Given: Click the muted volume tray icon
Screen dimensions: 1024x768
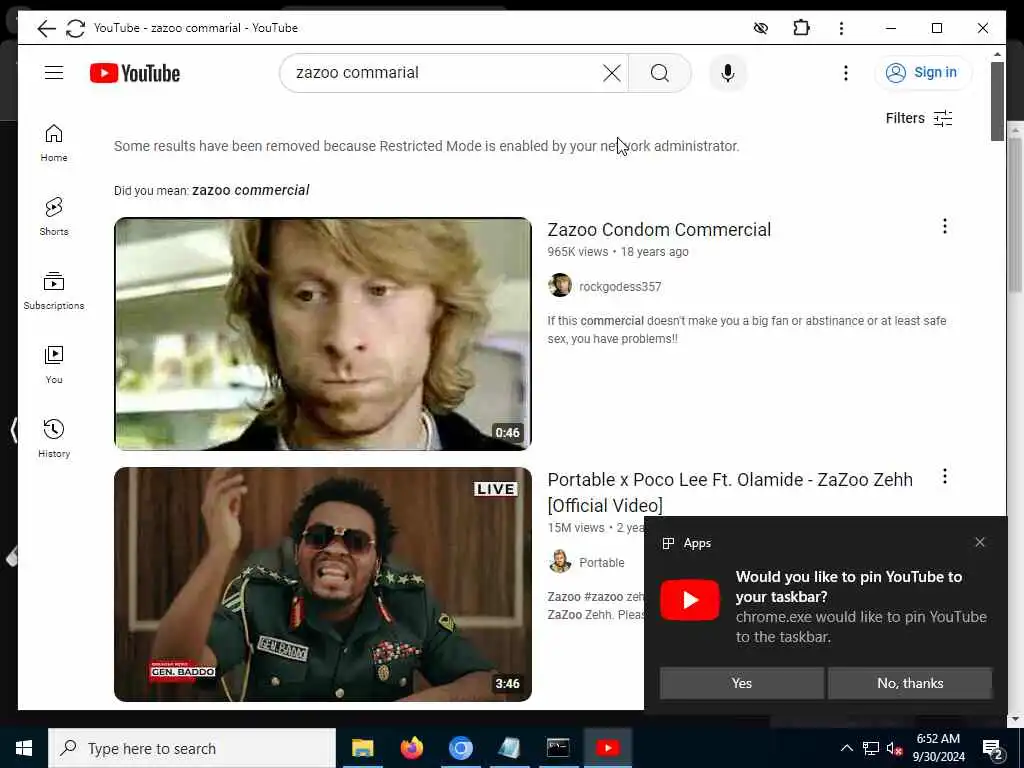Looking at the screenshot, I should 895,748.
